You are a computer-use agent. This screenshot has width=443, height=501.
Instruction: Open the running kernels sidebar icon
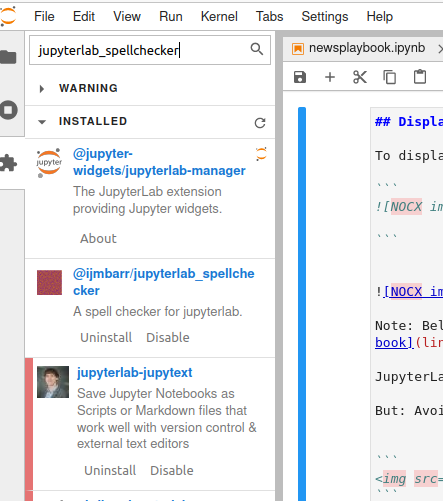[x=9, y=110]
